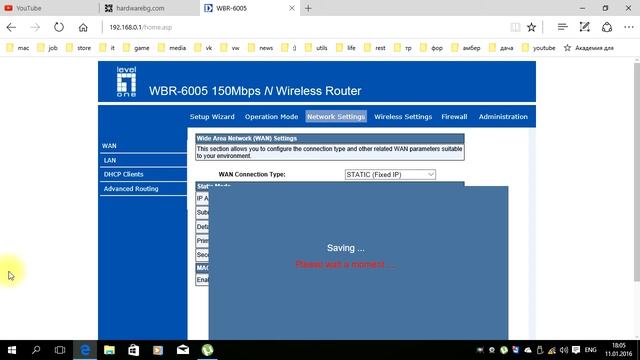Open the media bookmarks folder
Screen dimensions: 640x360
[172, 48]
